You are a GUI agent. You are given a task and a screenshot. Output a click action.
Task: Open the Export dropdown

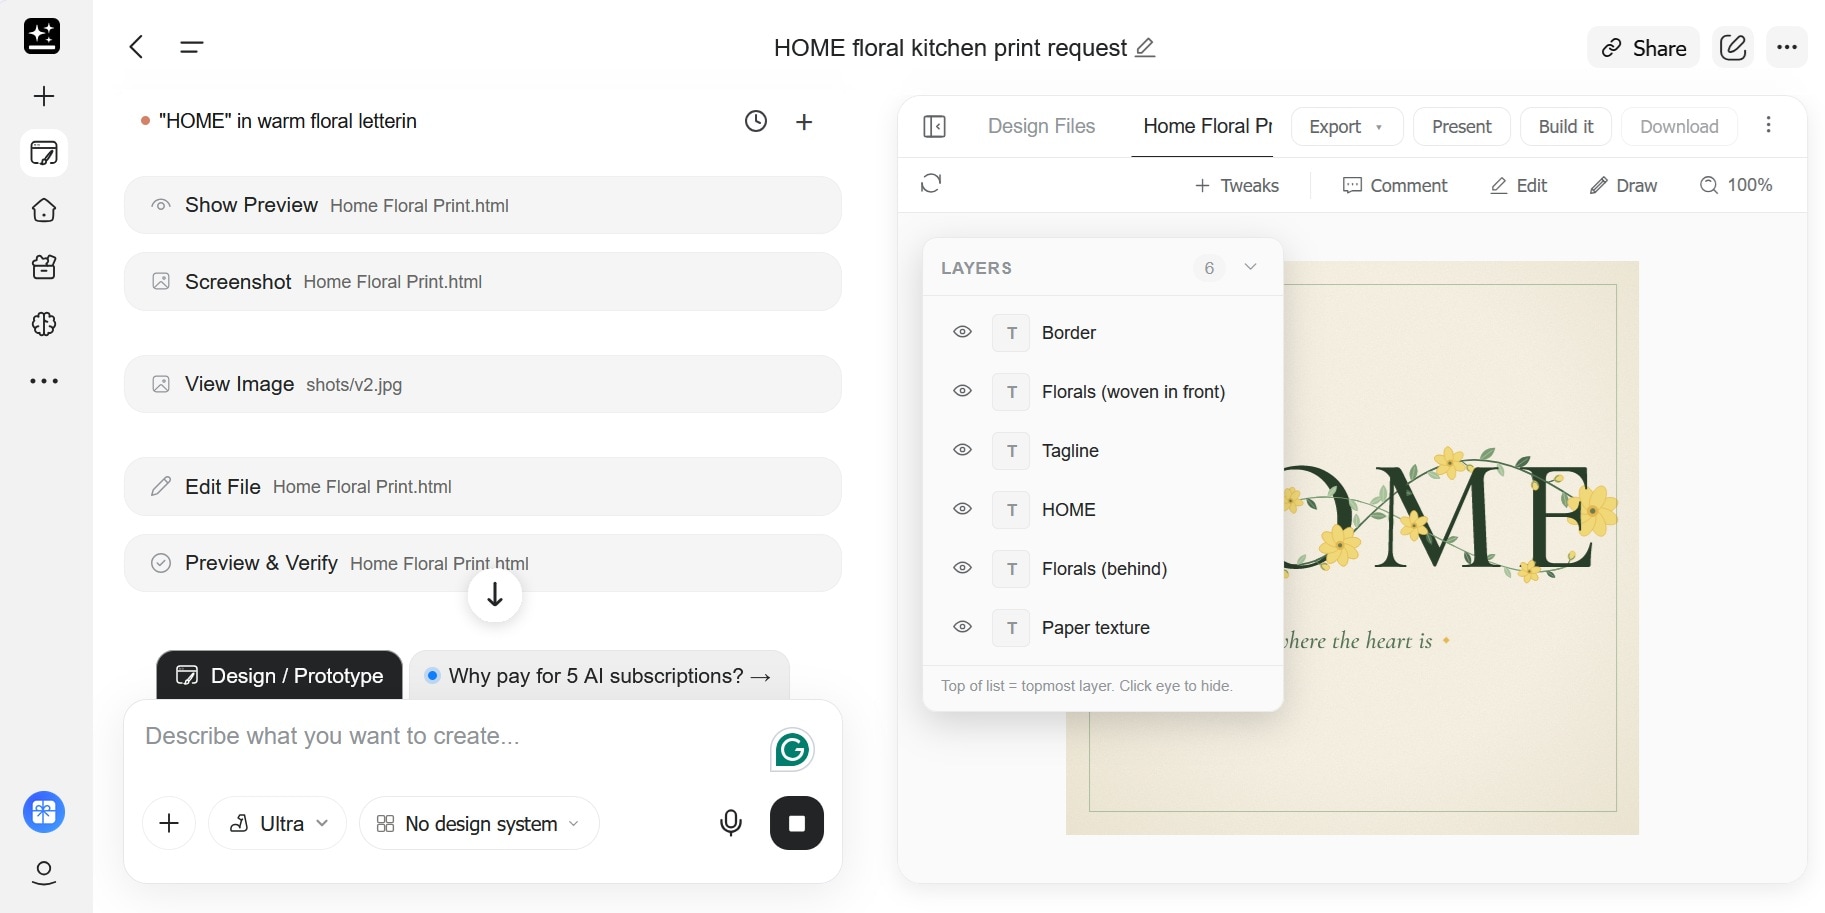(1347, 127)
